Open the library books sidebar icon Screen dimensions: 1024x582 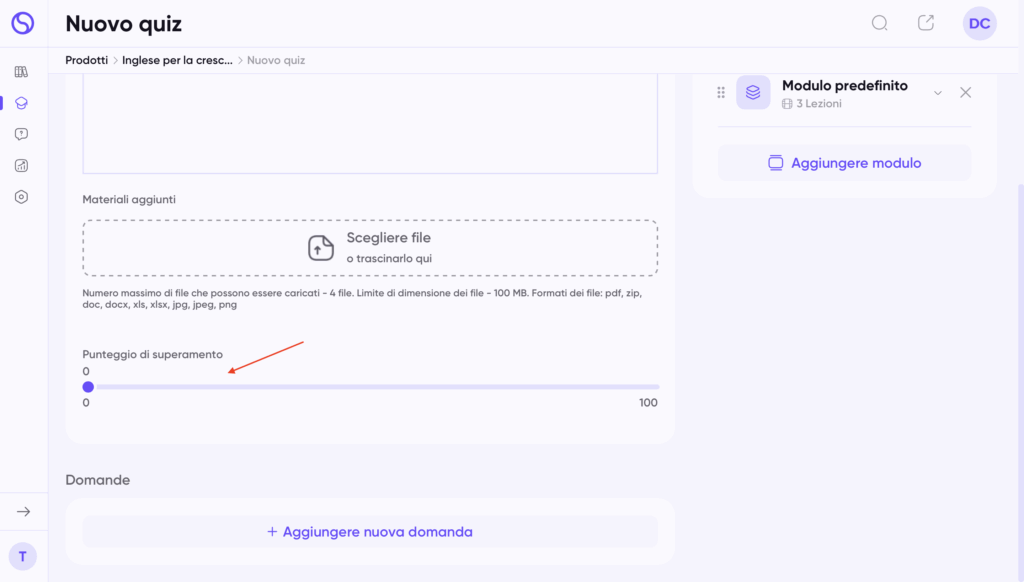(22, 72)
